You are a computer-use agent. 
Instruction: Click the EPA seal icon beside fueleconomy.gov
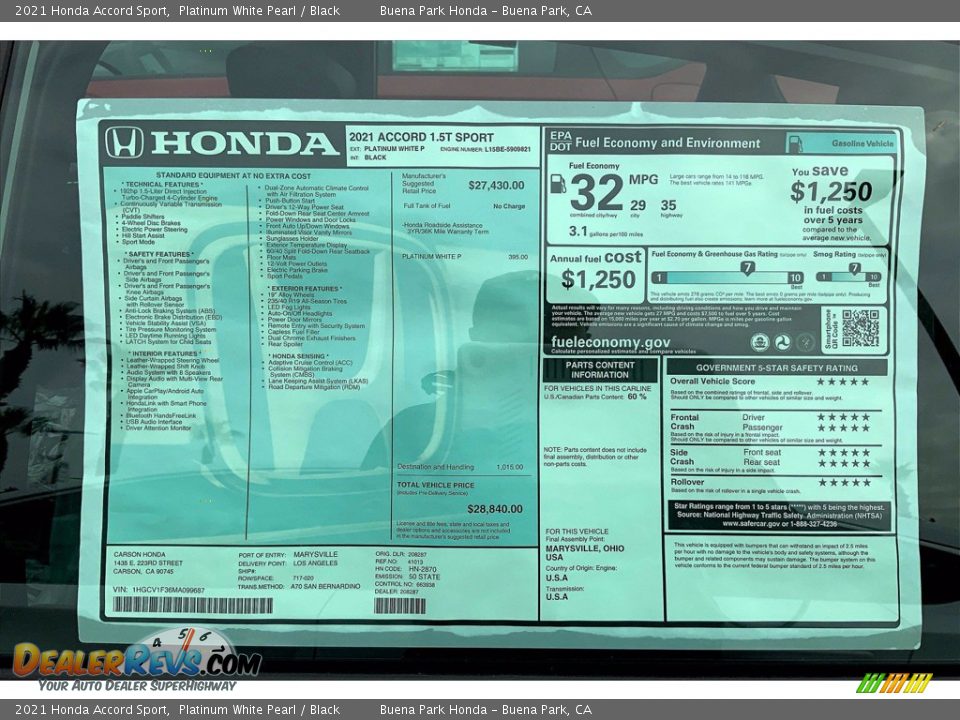point(760,342)
